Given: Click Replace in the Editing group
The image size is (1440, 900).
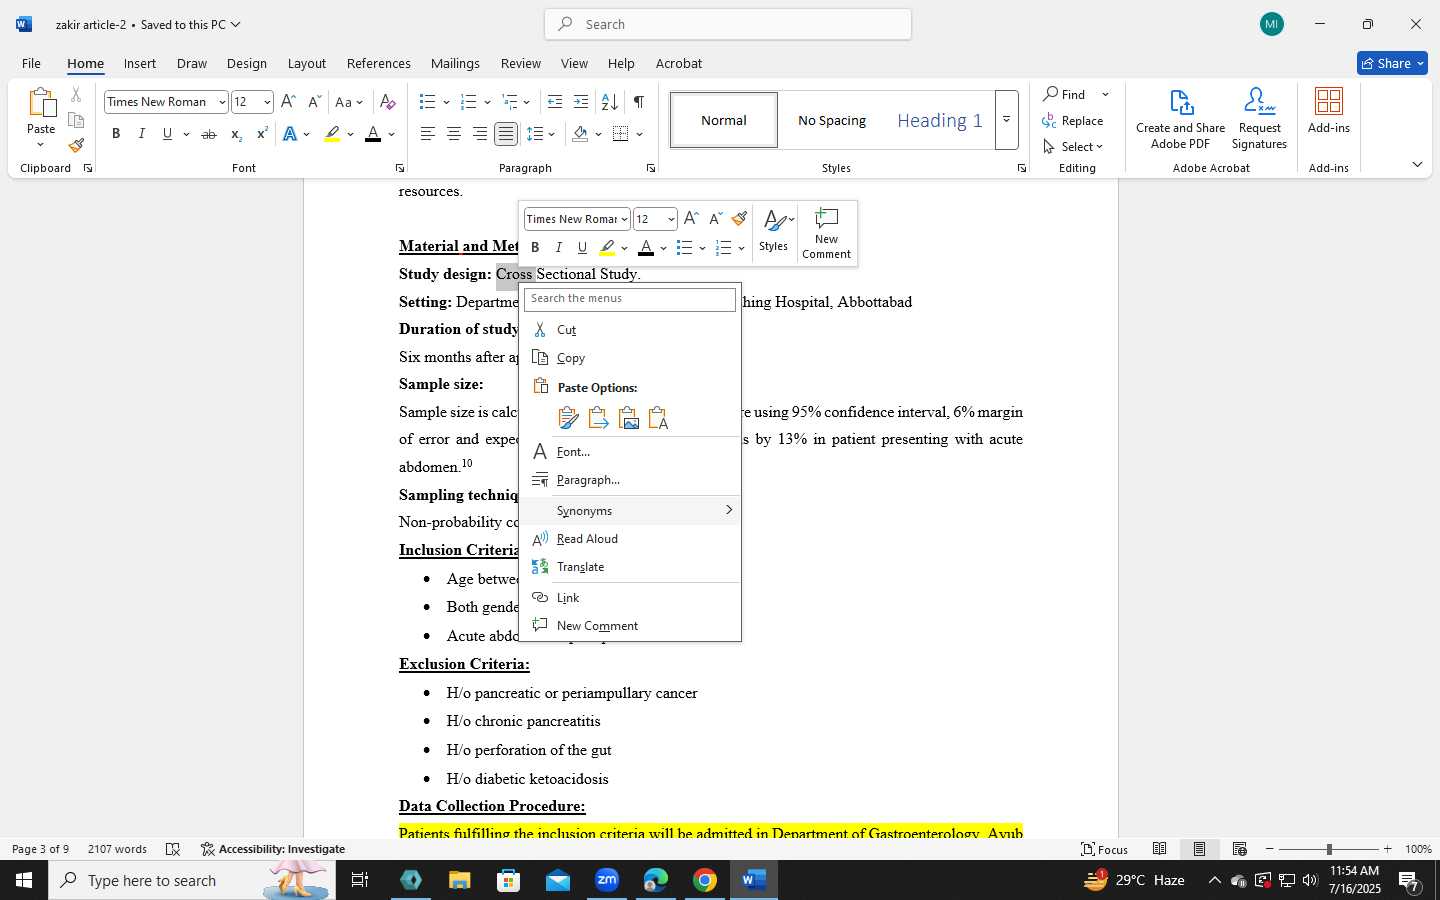Looking at the screenshot, I should click(1073, 120).
